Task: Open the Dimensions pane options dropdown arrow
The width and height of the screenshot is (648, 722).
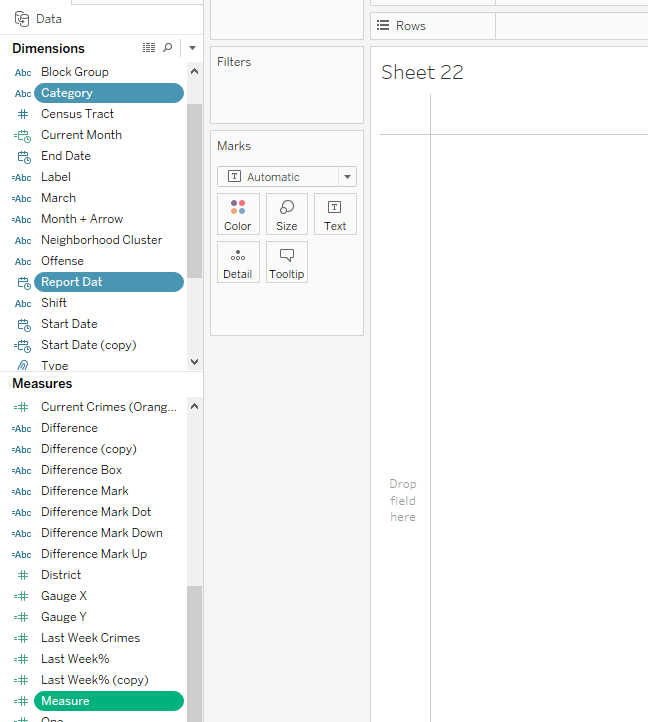Action: click(x=192, y=48)
